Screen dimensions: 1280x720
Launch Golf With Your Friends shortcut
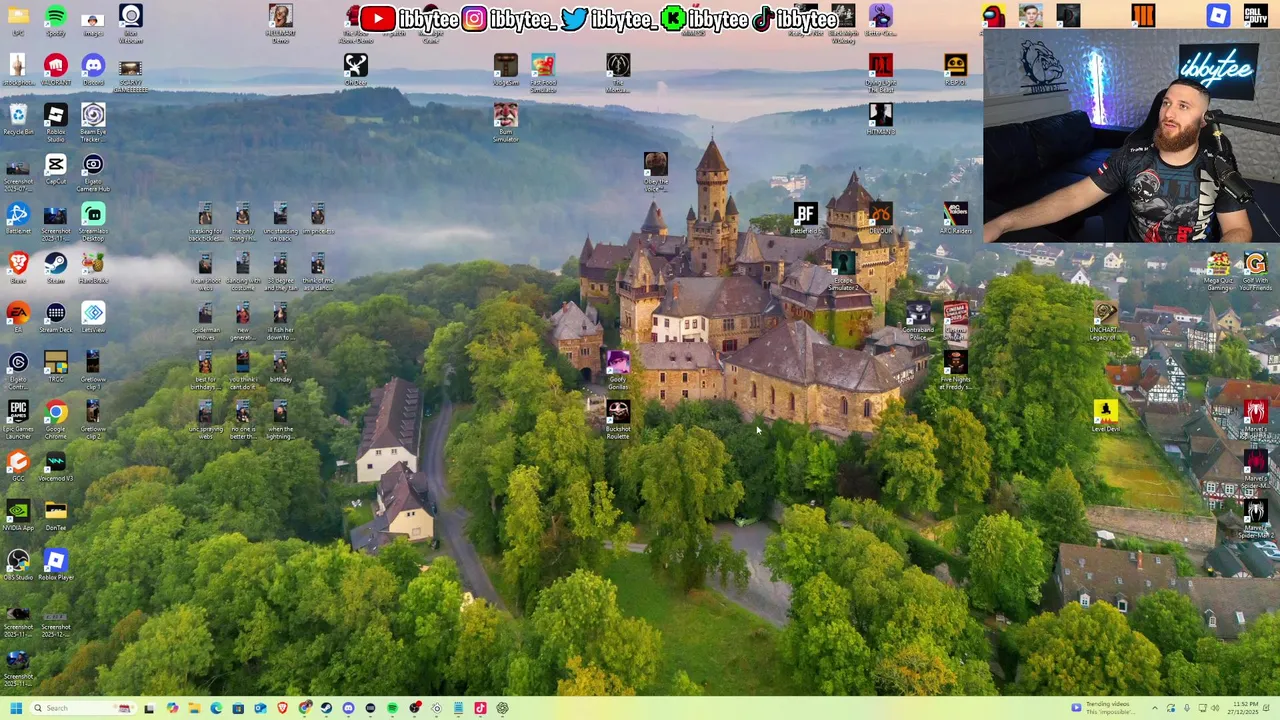pos(1255,271)
